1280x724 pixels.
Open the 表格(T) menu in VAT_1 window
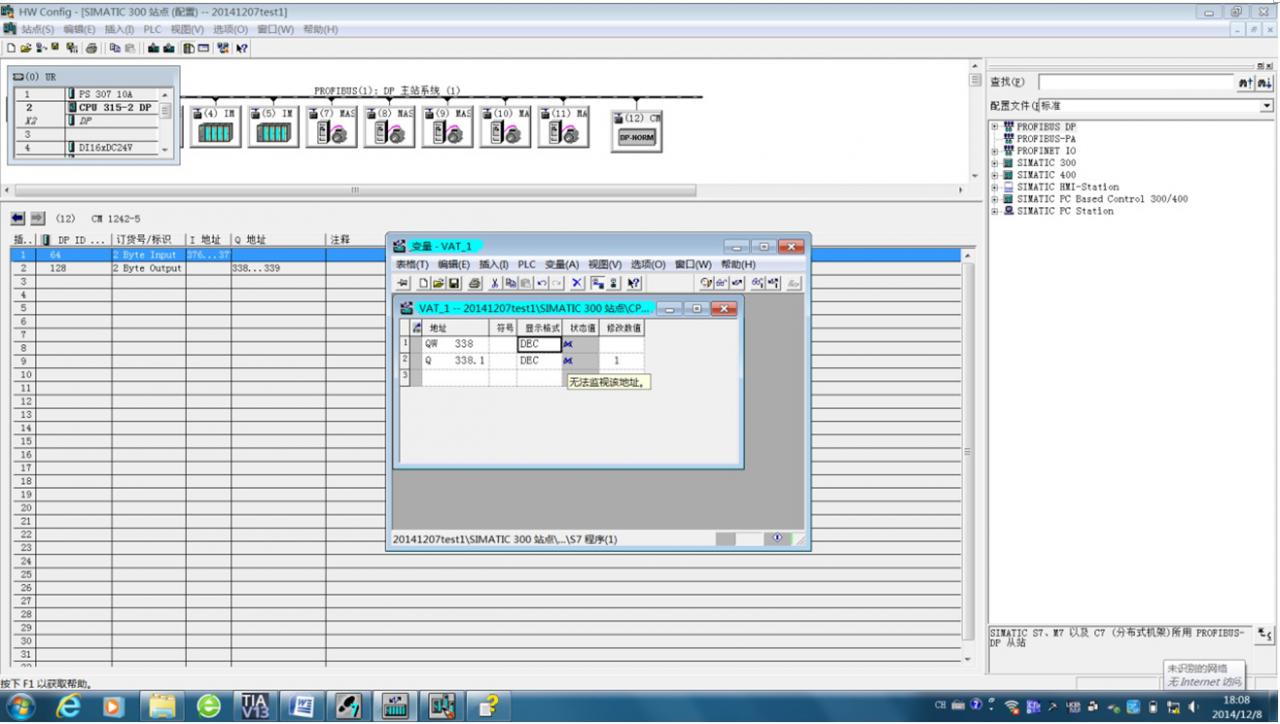tap(412, 265)
